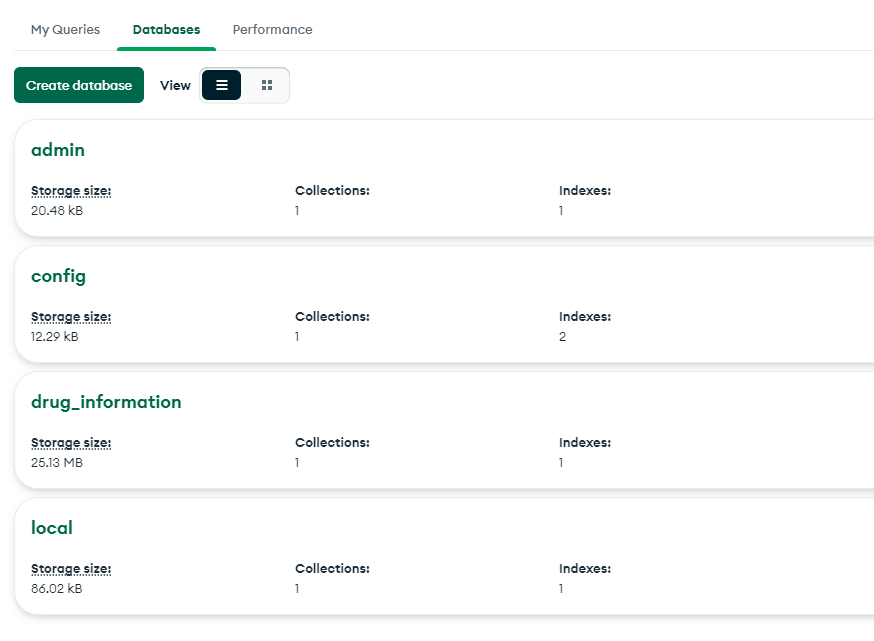This screenshot has width=874, height=641.
Task: Open the drug_information database
Action: (106, 402)
